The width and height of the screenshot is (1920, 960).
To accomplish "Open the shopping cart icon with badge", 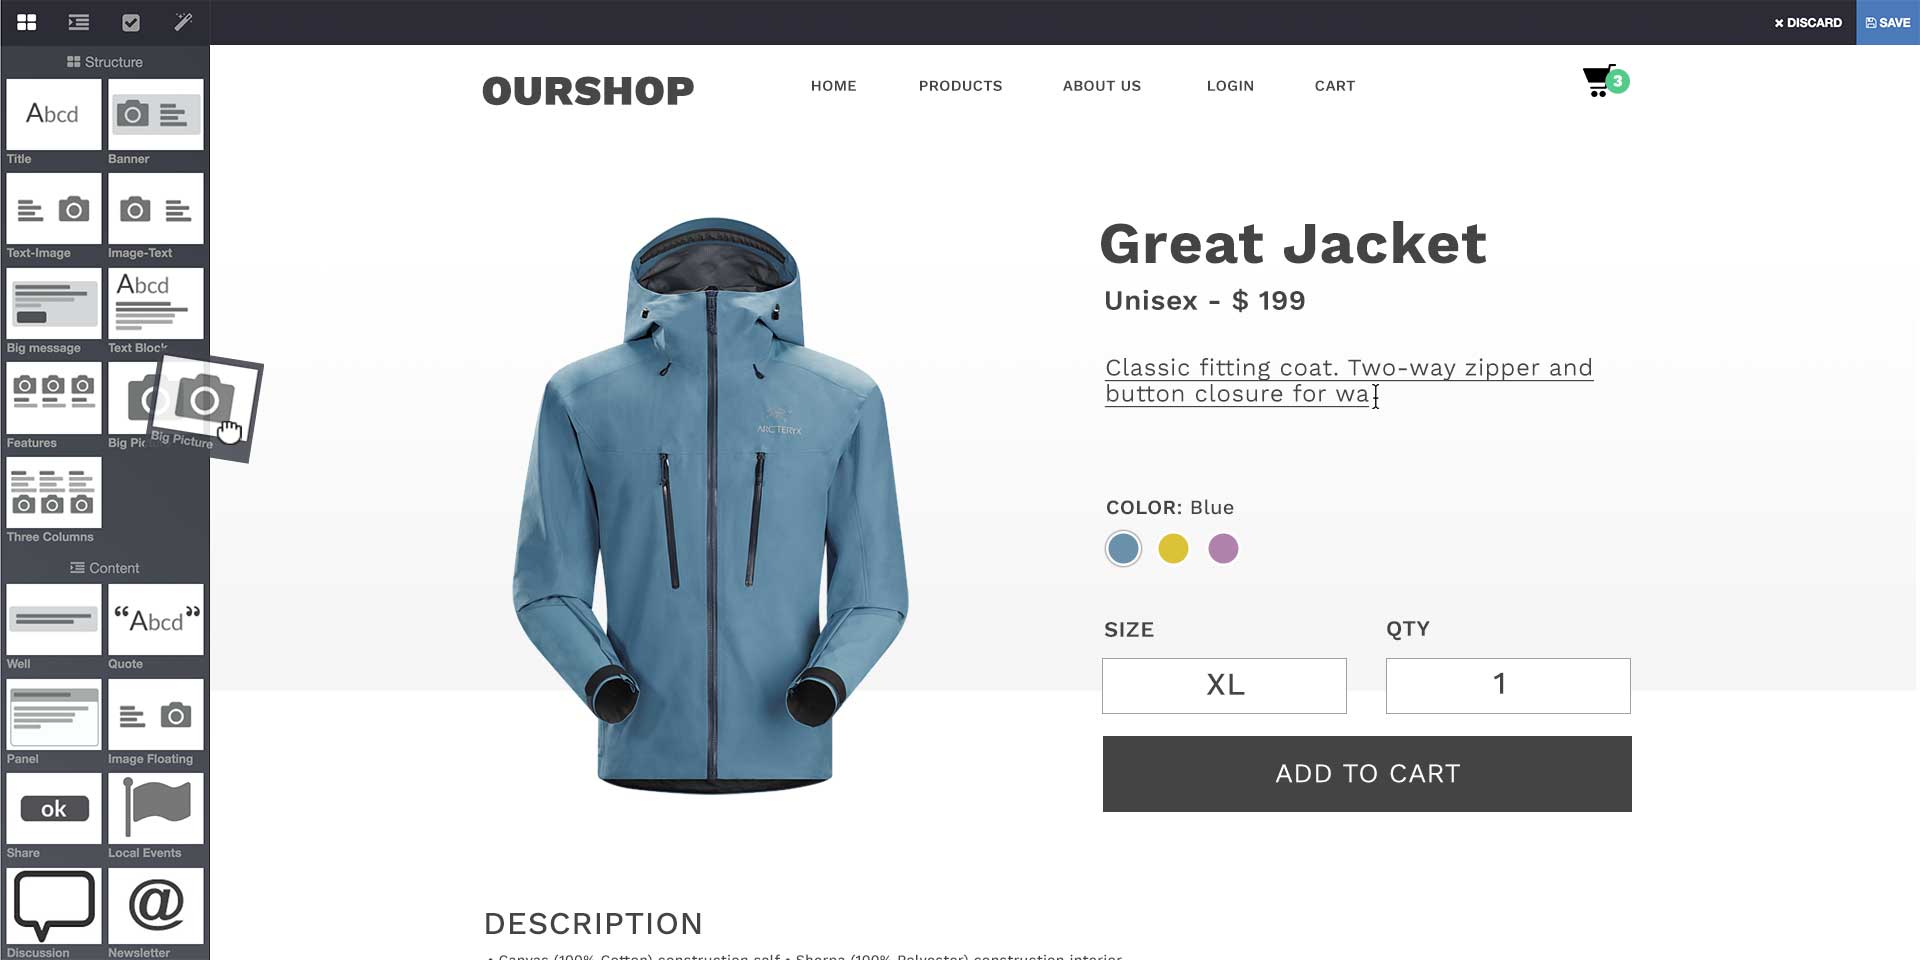I will click(1605, 81).
